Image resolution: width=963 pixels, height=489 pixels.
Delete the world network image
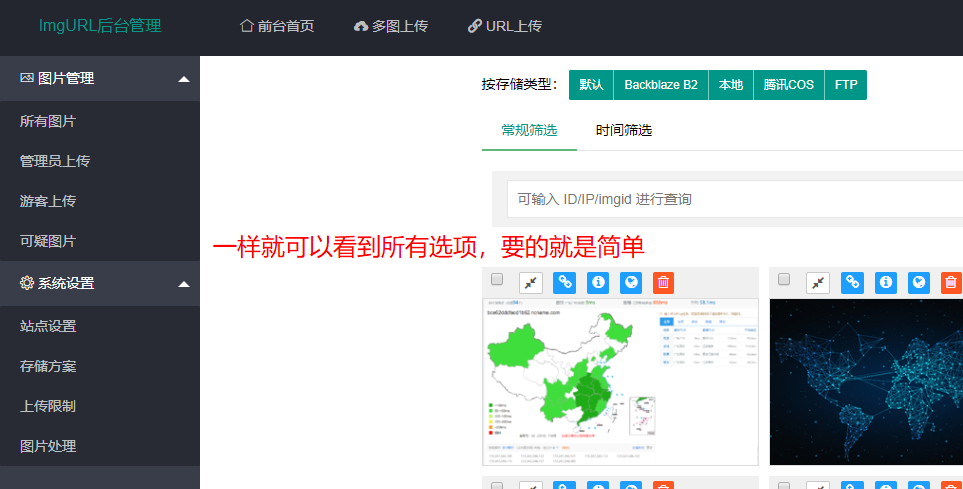pyautogui.click(x=951, y=283)
